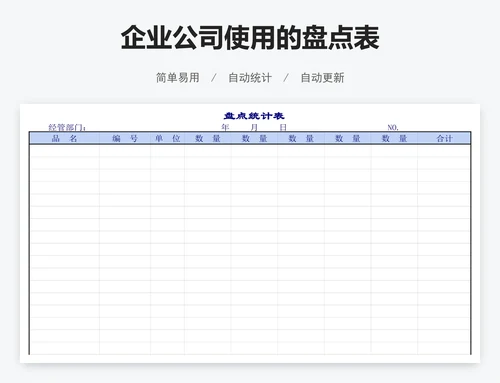Select the 单位 column header
The image size is (500, 383).
click(168, 138)
